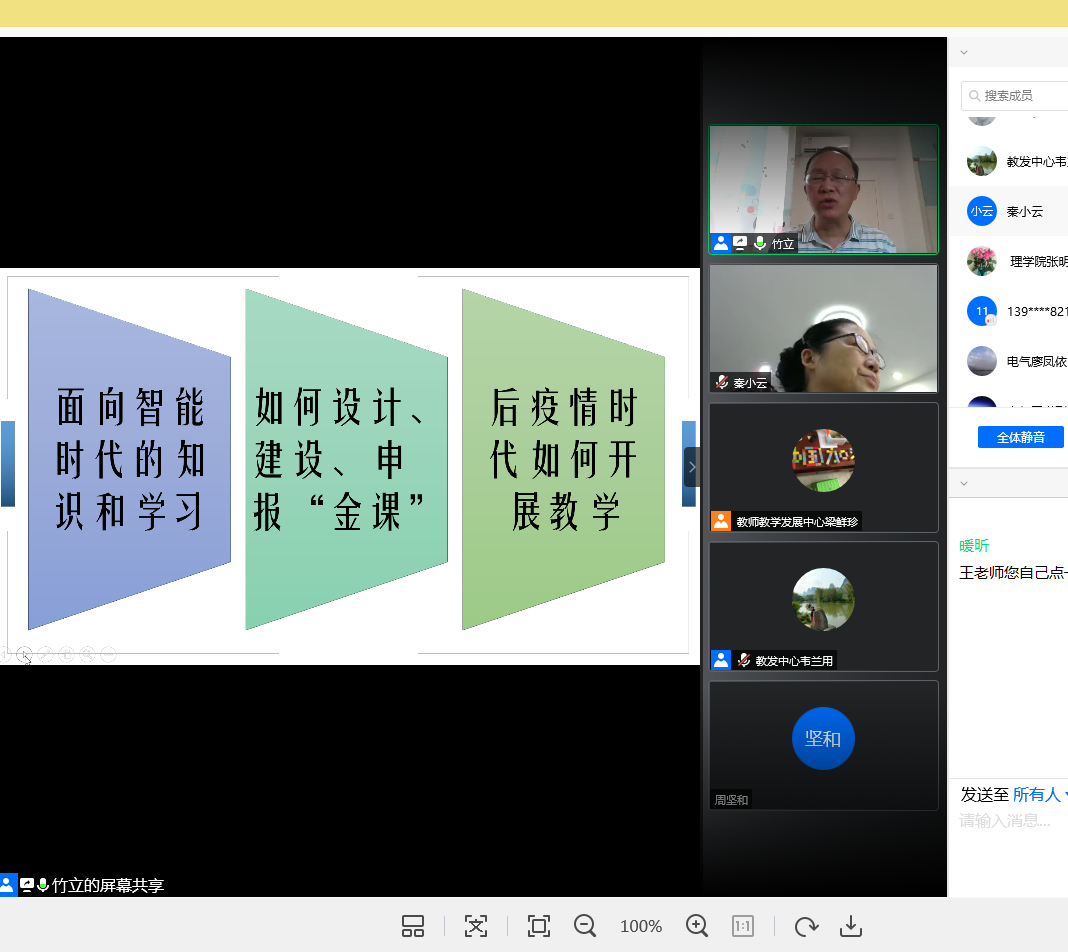Show image at 1:1 original size
The width and height of the screenshot is (1068, 952).
coord(743,926)
